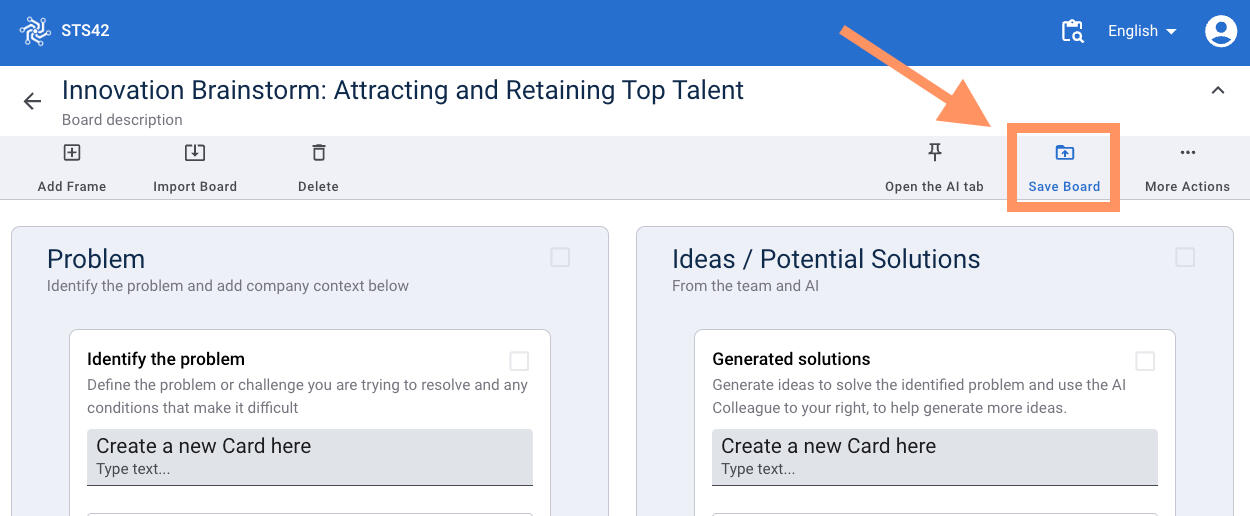1250x516 pixels.
Task: Pin open the AI tab
Action: [934, 153]
